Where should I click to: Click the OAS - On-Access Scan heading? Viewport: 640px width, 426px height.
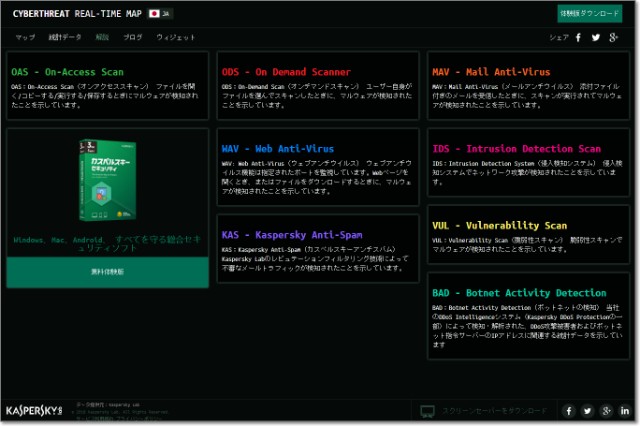68,72
